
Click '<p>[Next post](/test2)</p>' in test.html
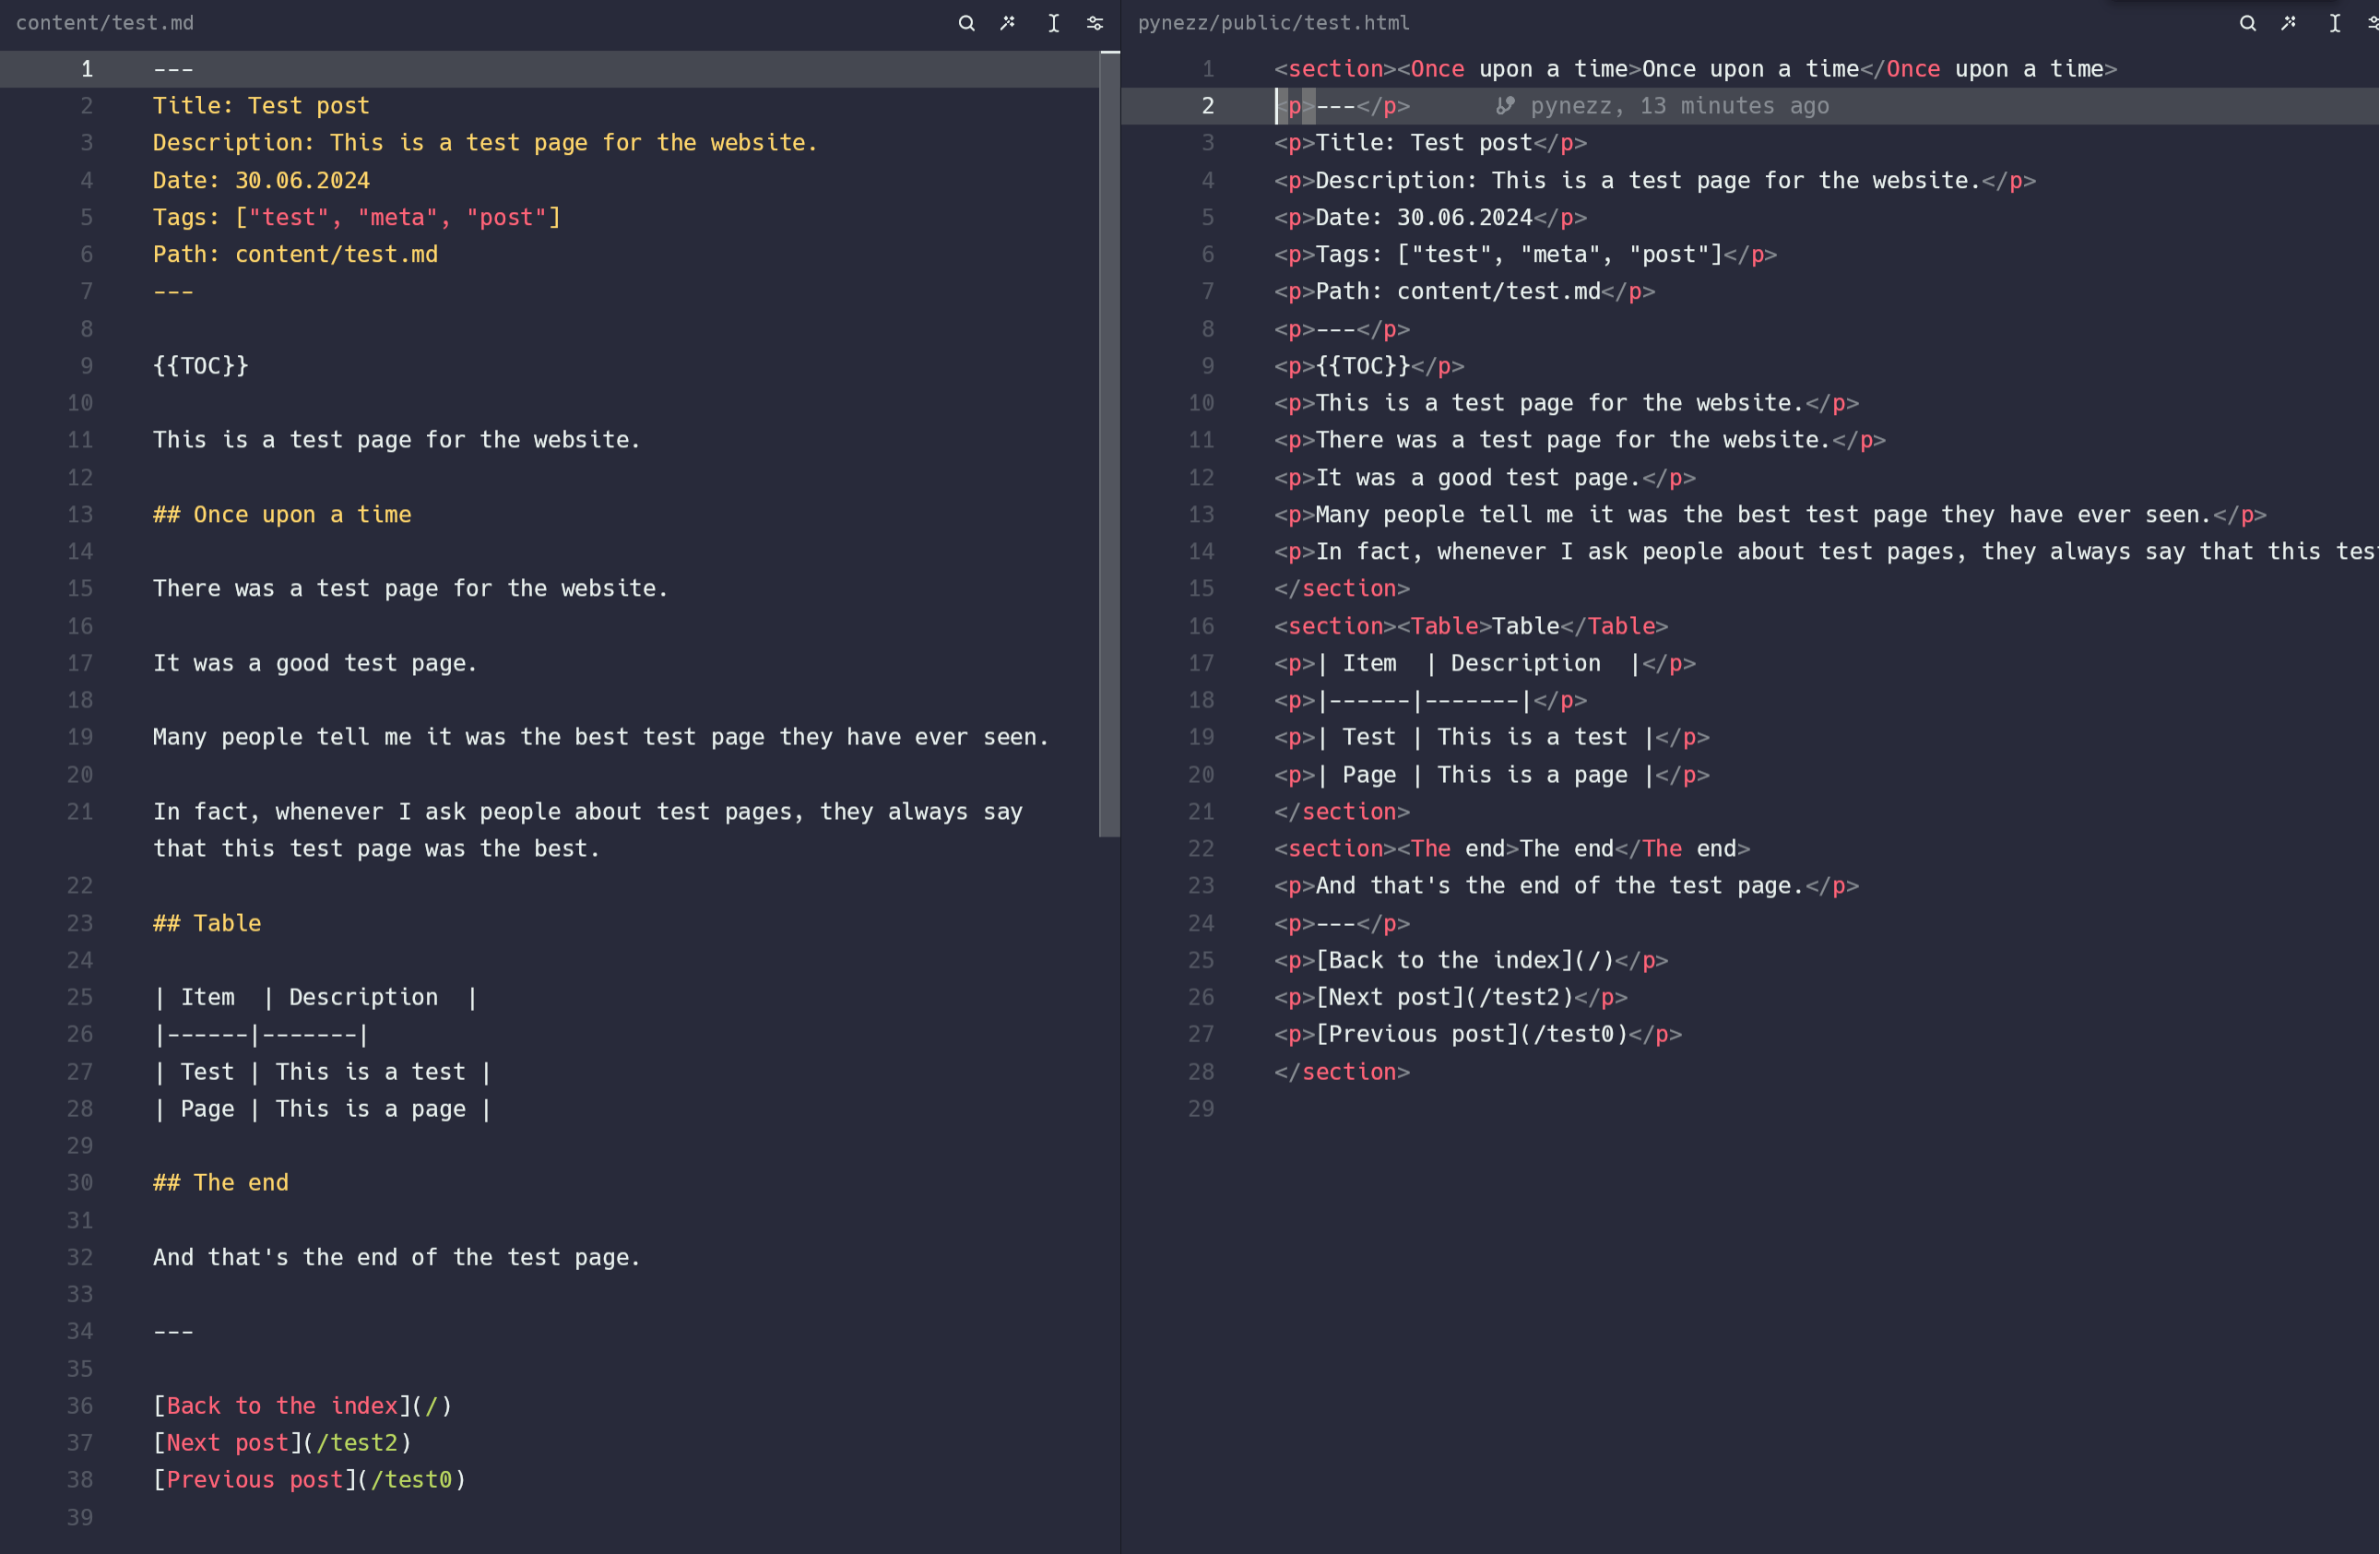coord(1451,997)
